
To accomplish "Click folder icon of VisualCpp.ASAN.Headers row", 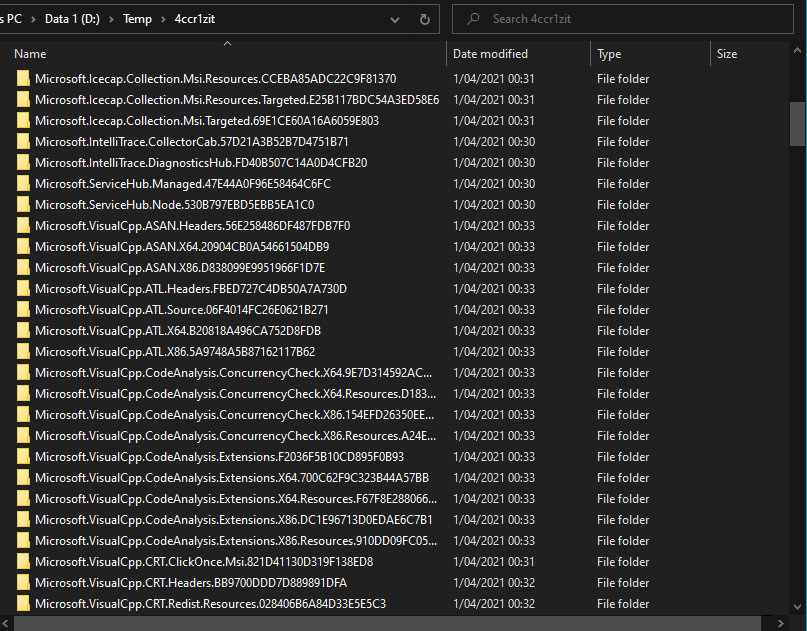I will (x=23, y=225).
